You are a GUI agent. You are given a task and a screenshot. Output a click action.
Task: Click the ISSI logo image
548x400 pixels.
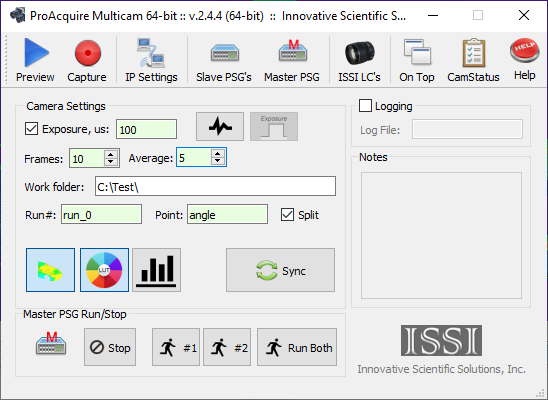click(x=441, y=341)
